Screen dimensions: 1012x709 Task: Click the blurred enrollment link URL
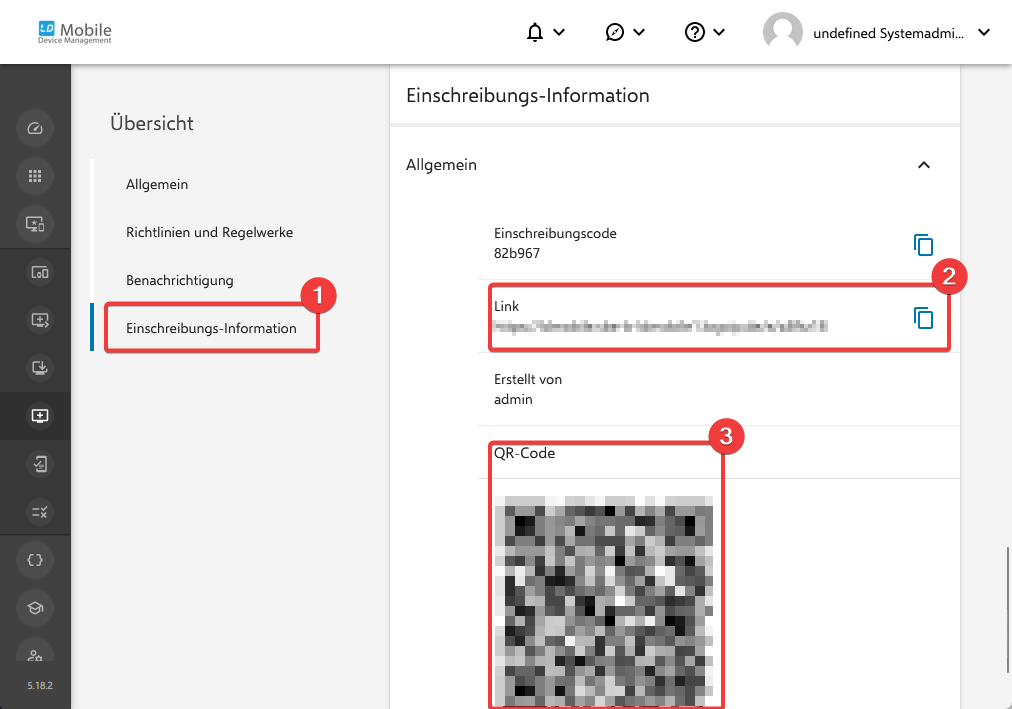[x=660, y=326]
